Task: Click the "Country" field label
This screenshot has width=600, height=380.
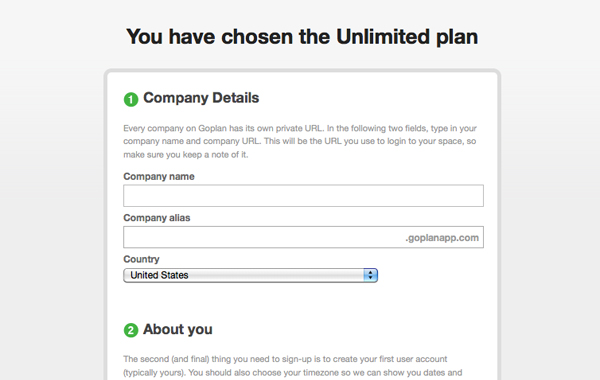Action: click(141, 259)
